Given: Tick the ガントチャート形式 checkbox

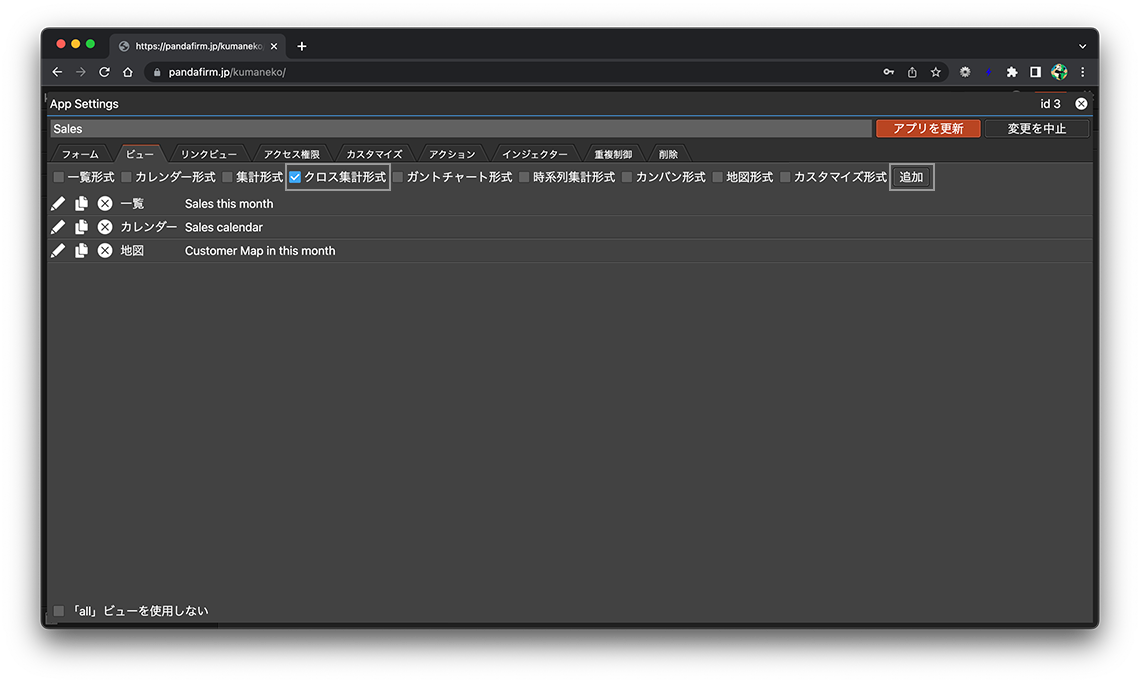Looking at the screenshot, I should tap(398, 177).
